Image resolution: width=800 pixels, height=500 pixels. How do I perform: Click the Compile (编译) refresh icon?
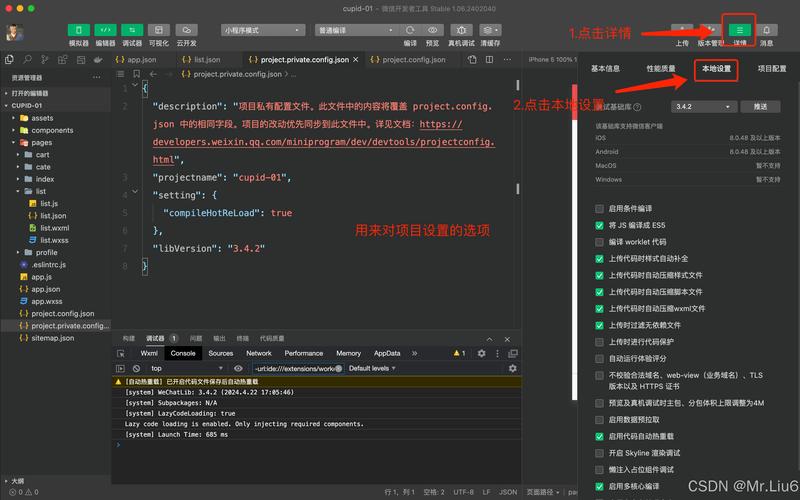click(410, 30)
